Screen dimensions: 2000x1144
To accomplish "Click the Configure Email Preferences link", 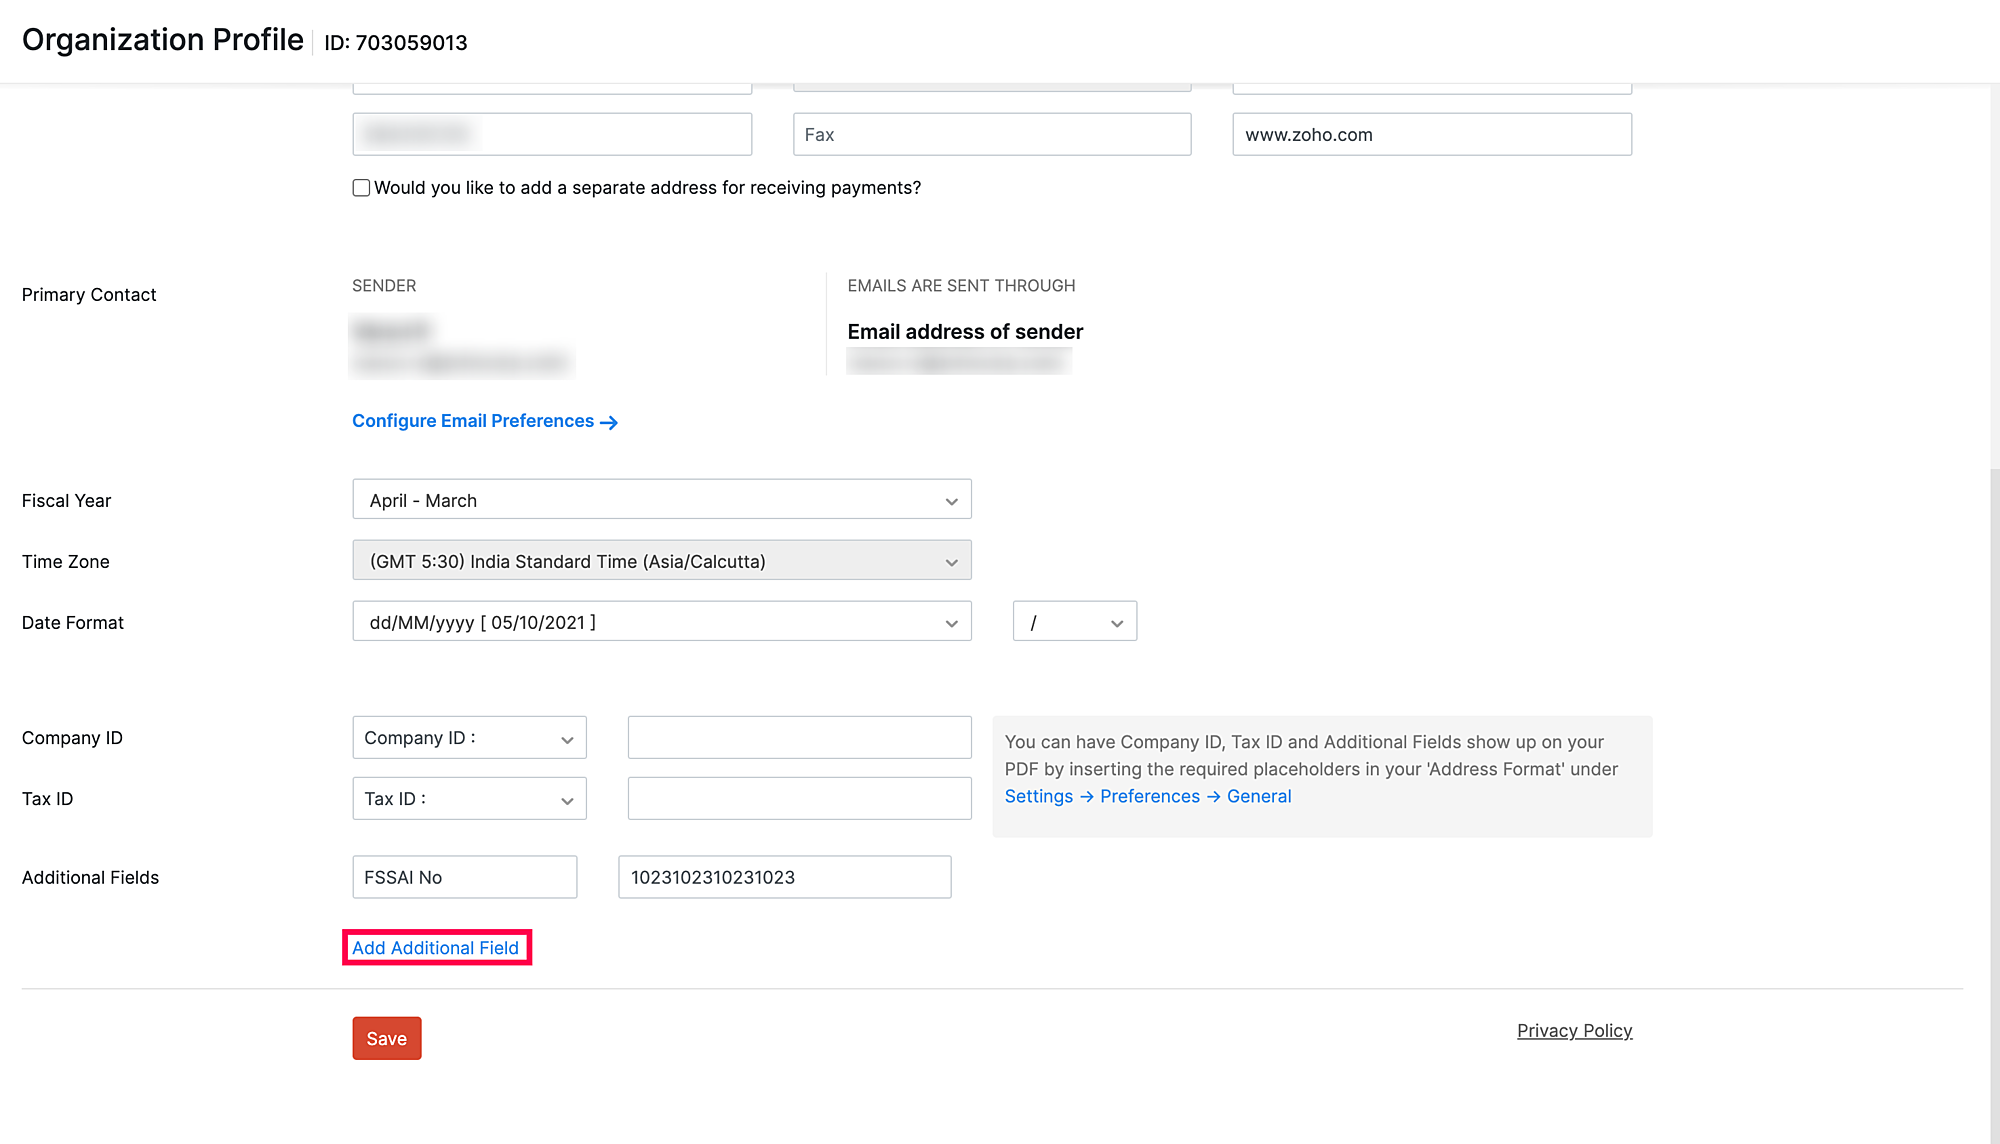I will (x=473, y=421).
